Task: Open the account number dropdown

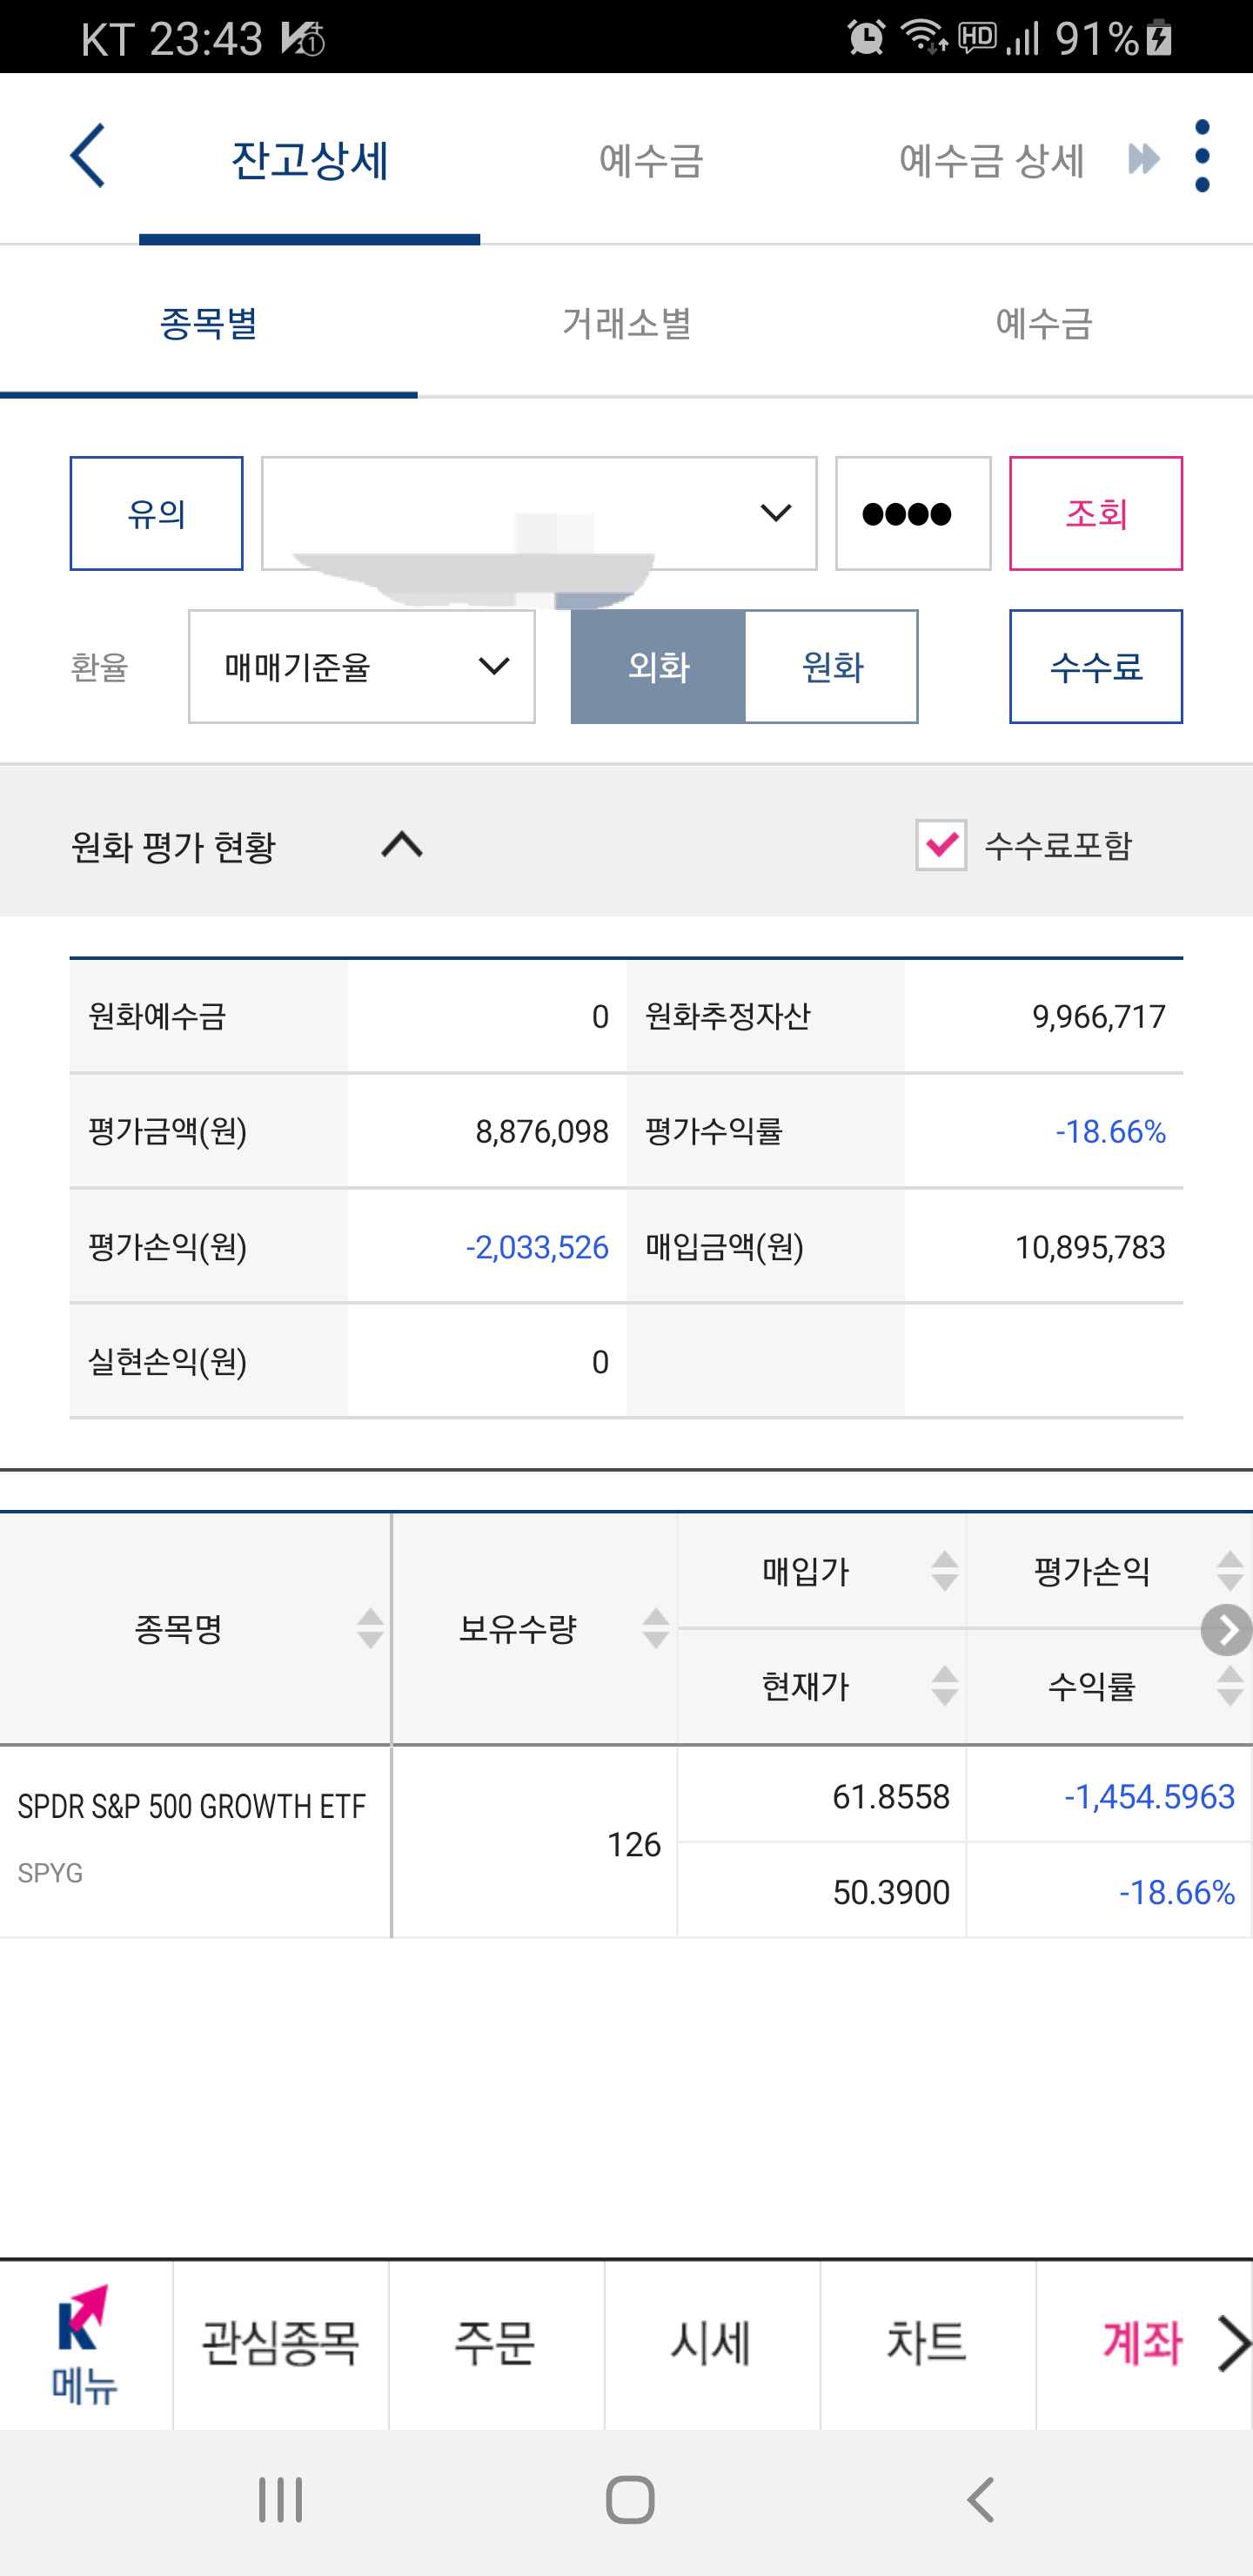Action: point(539,514)
